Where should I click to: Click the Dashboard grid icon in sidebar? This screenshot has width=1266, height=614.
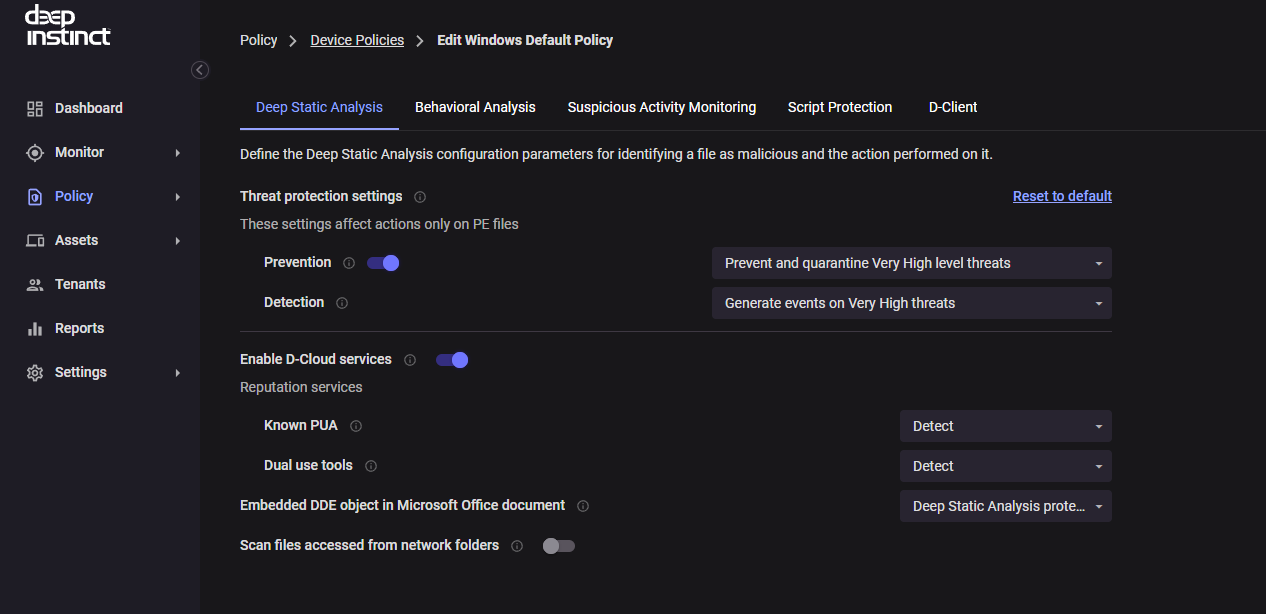coord(35,109)
